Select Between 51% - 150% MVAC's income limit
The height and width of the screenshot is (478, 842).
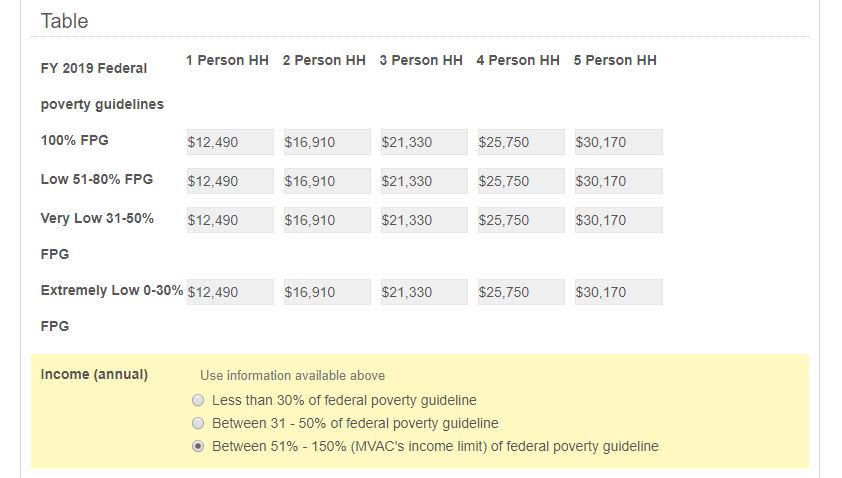click(198, 446)
